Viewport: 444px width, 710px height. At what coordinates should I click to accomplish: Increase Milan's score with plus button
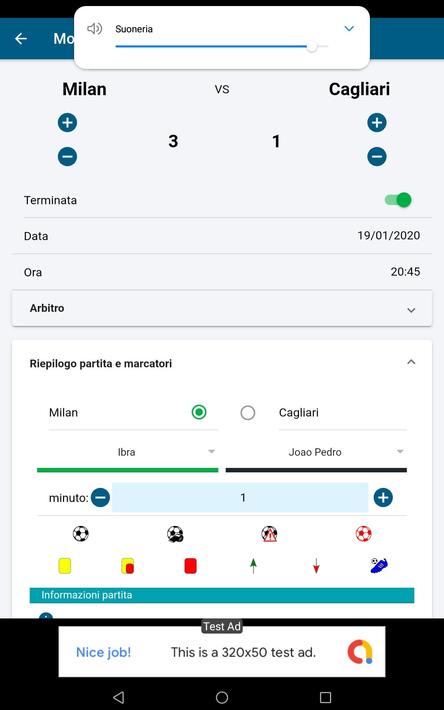(67, 122)
